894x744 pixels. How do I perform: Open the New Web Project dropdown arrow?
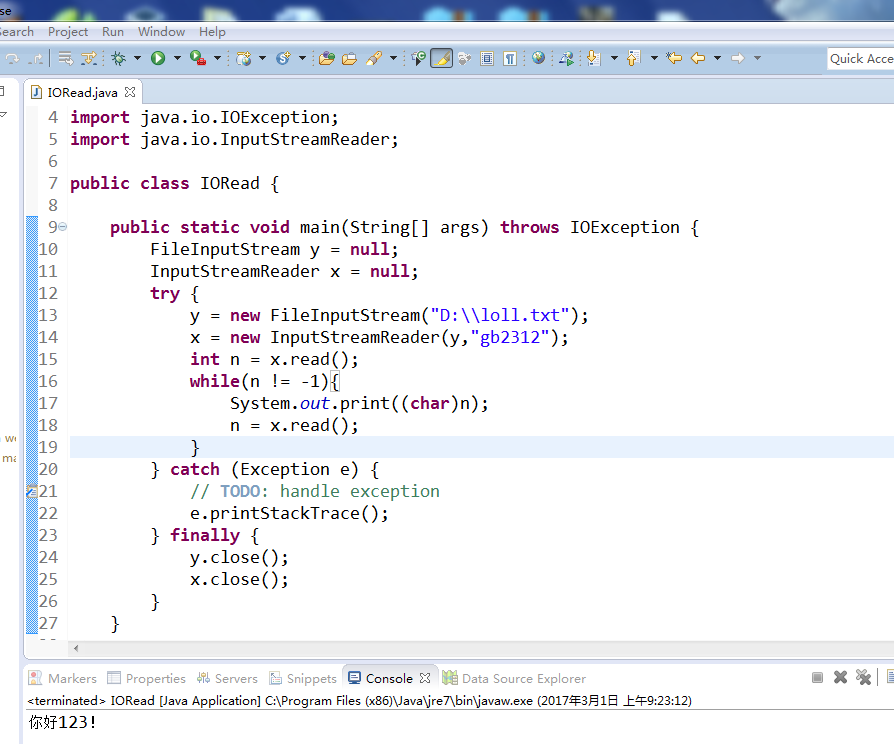(x=262, y=58)
